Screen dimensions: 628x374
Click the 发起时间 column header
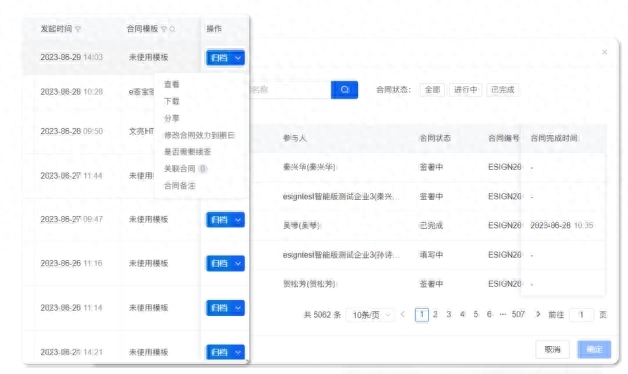coord(56,29)
